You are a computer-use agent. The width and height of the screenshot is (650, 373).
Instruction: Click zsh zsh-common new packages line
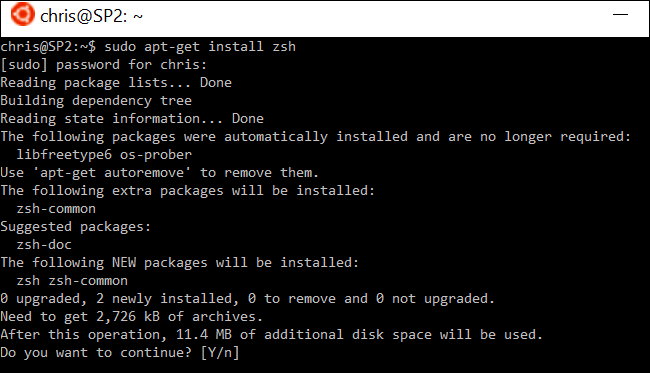pos(72,281)
